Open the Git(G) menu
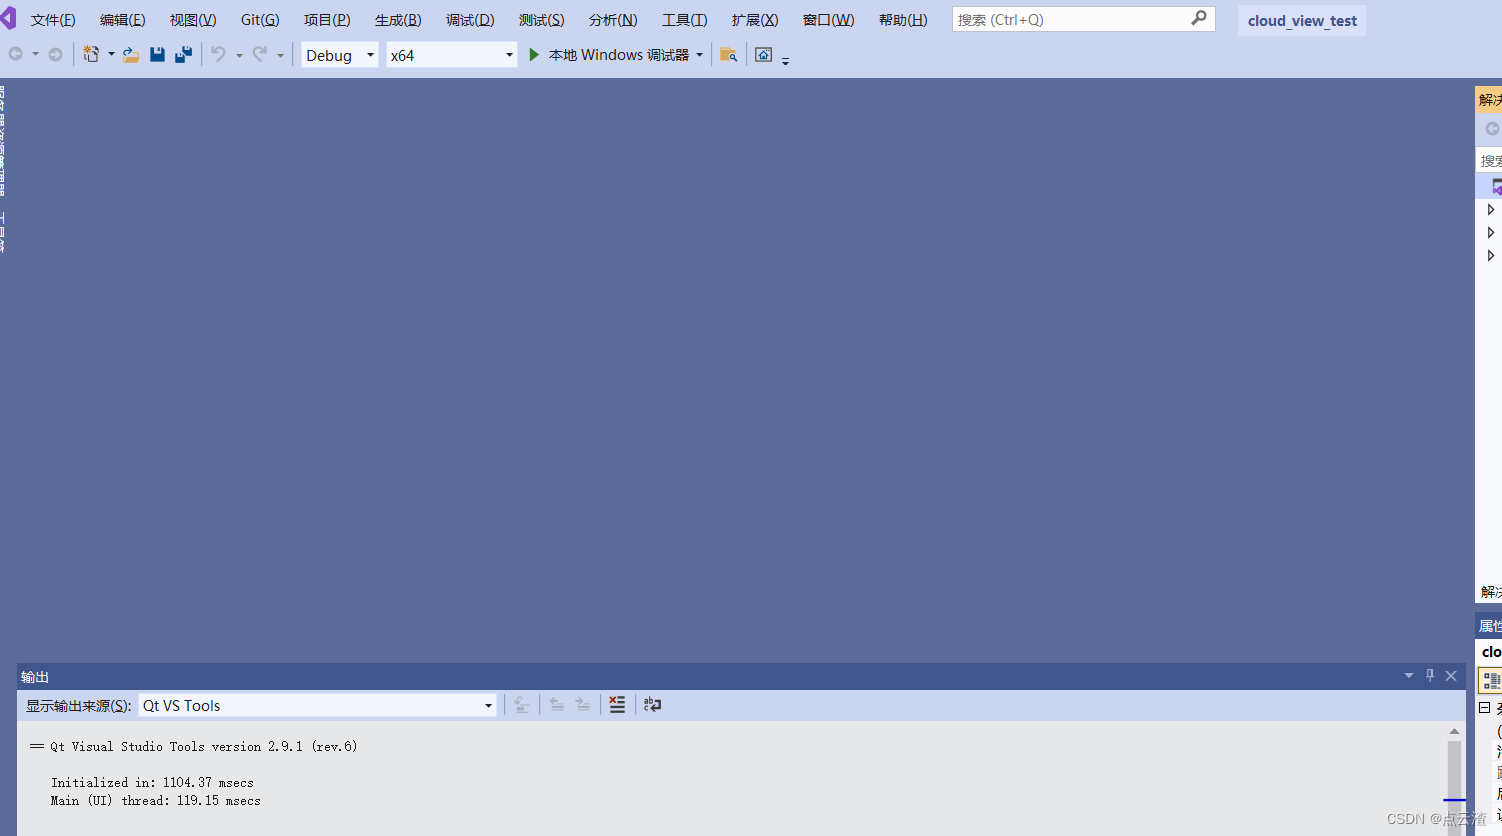 (x=260, y=20)
